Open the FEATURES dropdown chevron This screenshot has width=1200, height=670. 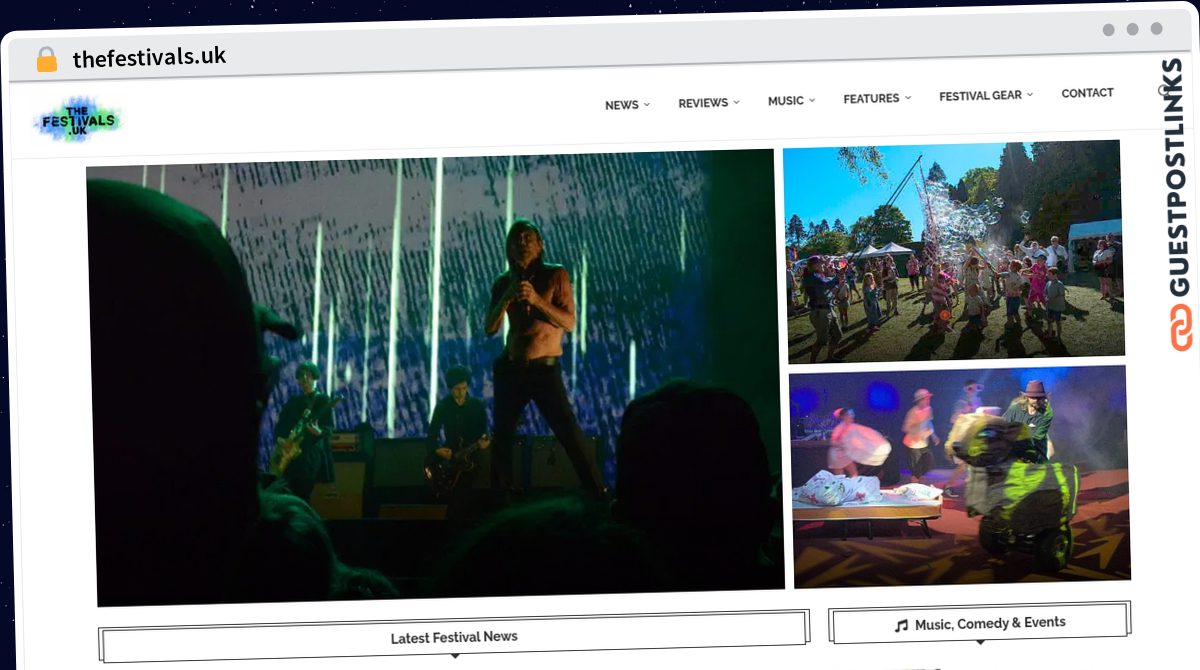coord(871,98)
